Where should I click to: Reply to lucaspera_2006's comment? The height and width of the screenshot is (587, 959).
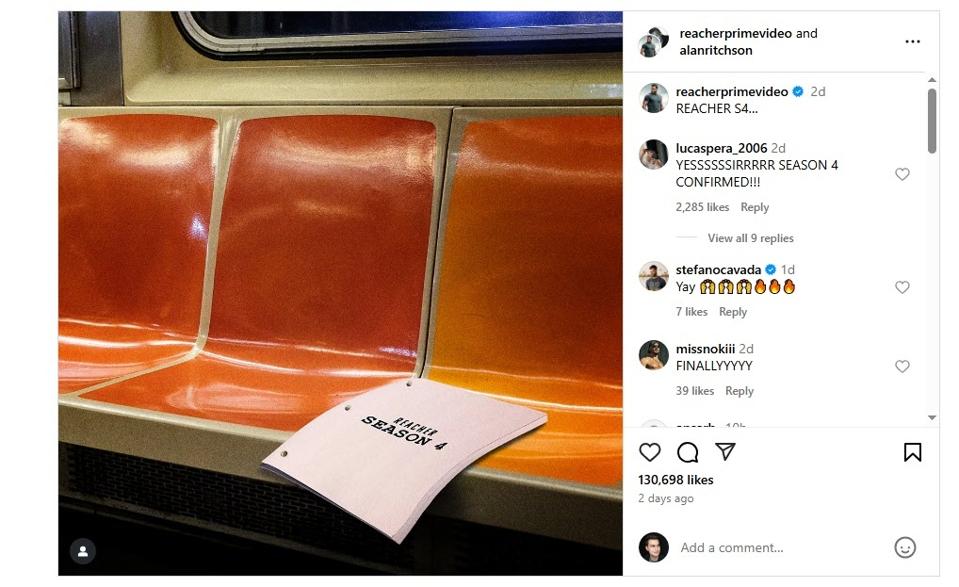[x=755, y=207]
